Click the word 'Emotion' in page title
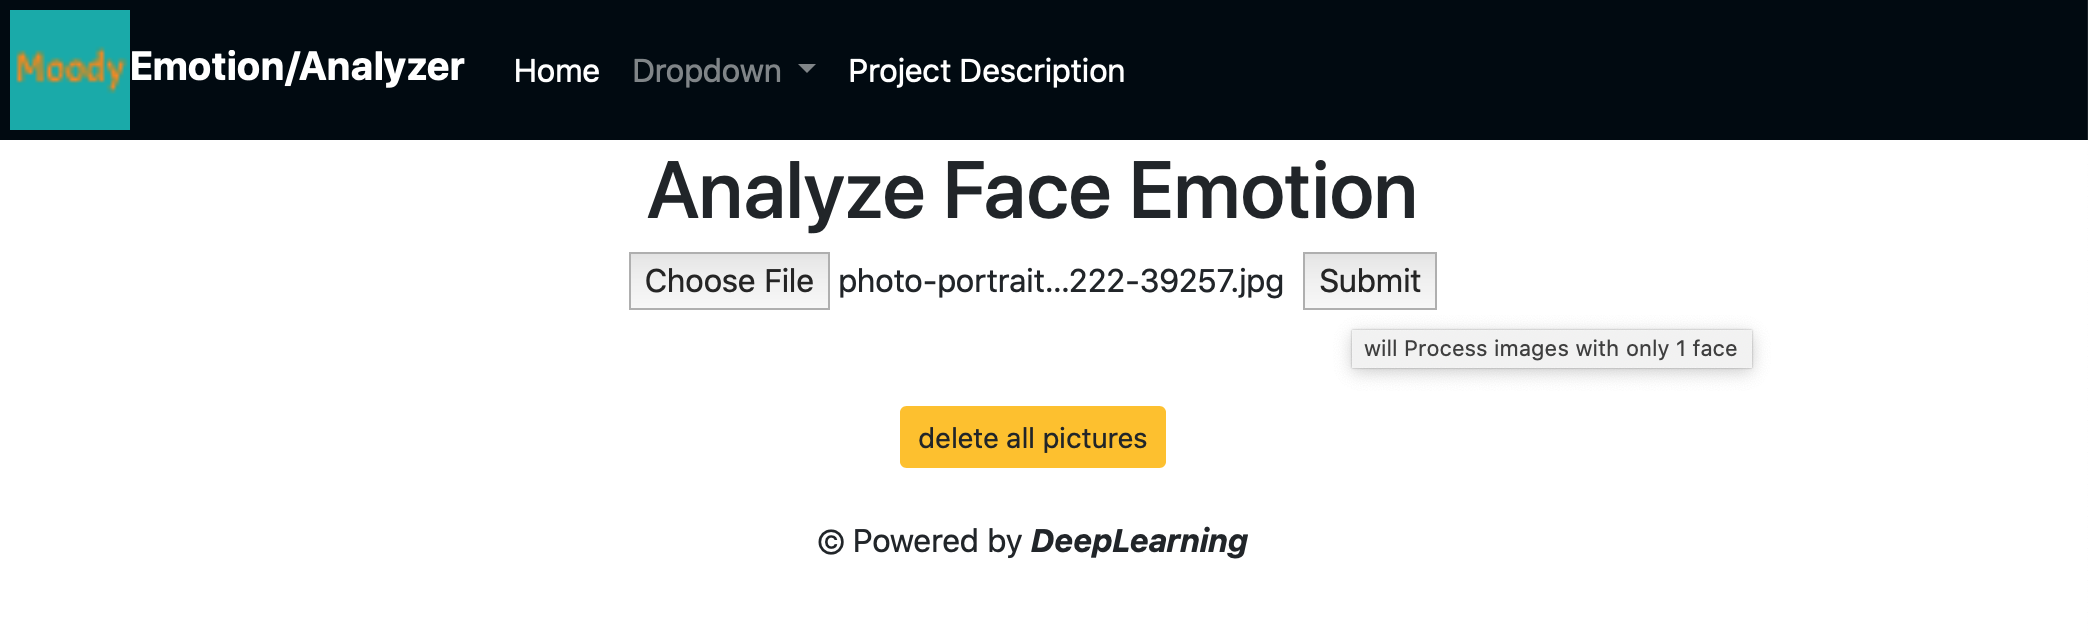Viewport: 2088px width, 638px height. tap(1274, 191)
